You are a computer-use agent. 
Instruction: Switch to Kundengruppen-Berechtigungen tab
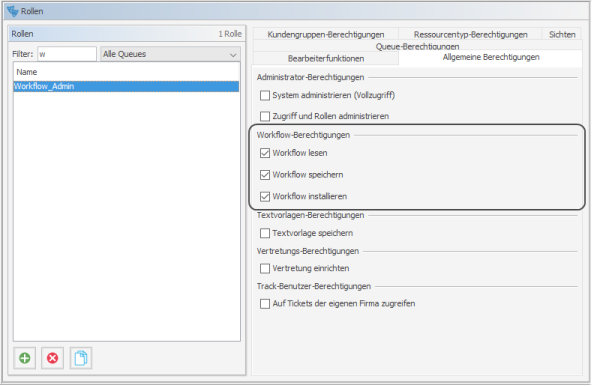point(326,34)
